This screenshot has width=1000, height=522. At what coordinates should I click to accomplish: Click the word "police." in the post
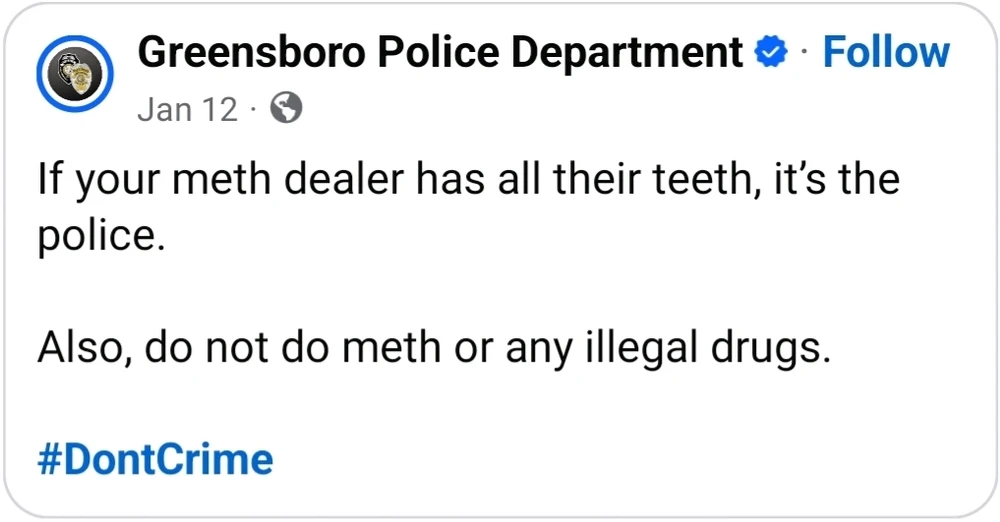coord(99,240)
